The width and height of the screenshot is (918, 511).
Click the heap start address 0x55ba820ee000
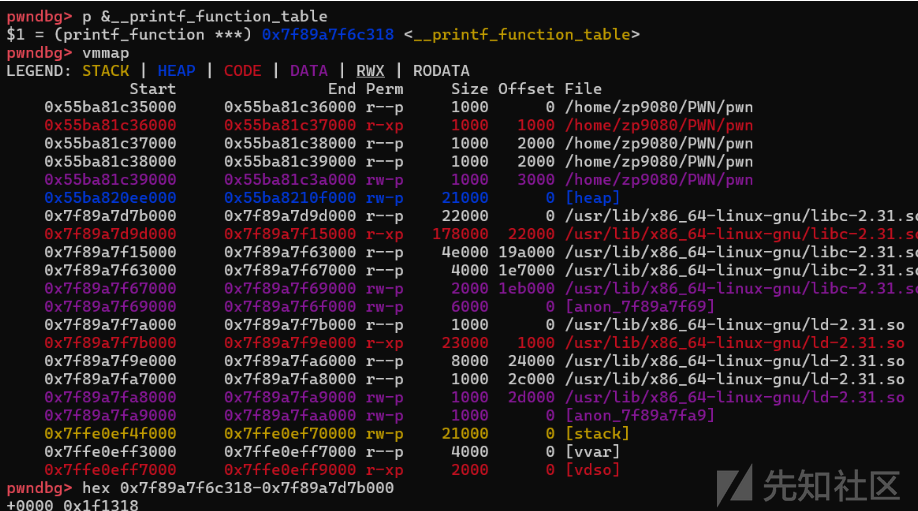pos(110,198)
